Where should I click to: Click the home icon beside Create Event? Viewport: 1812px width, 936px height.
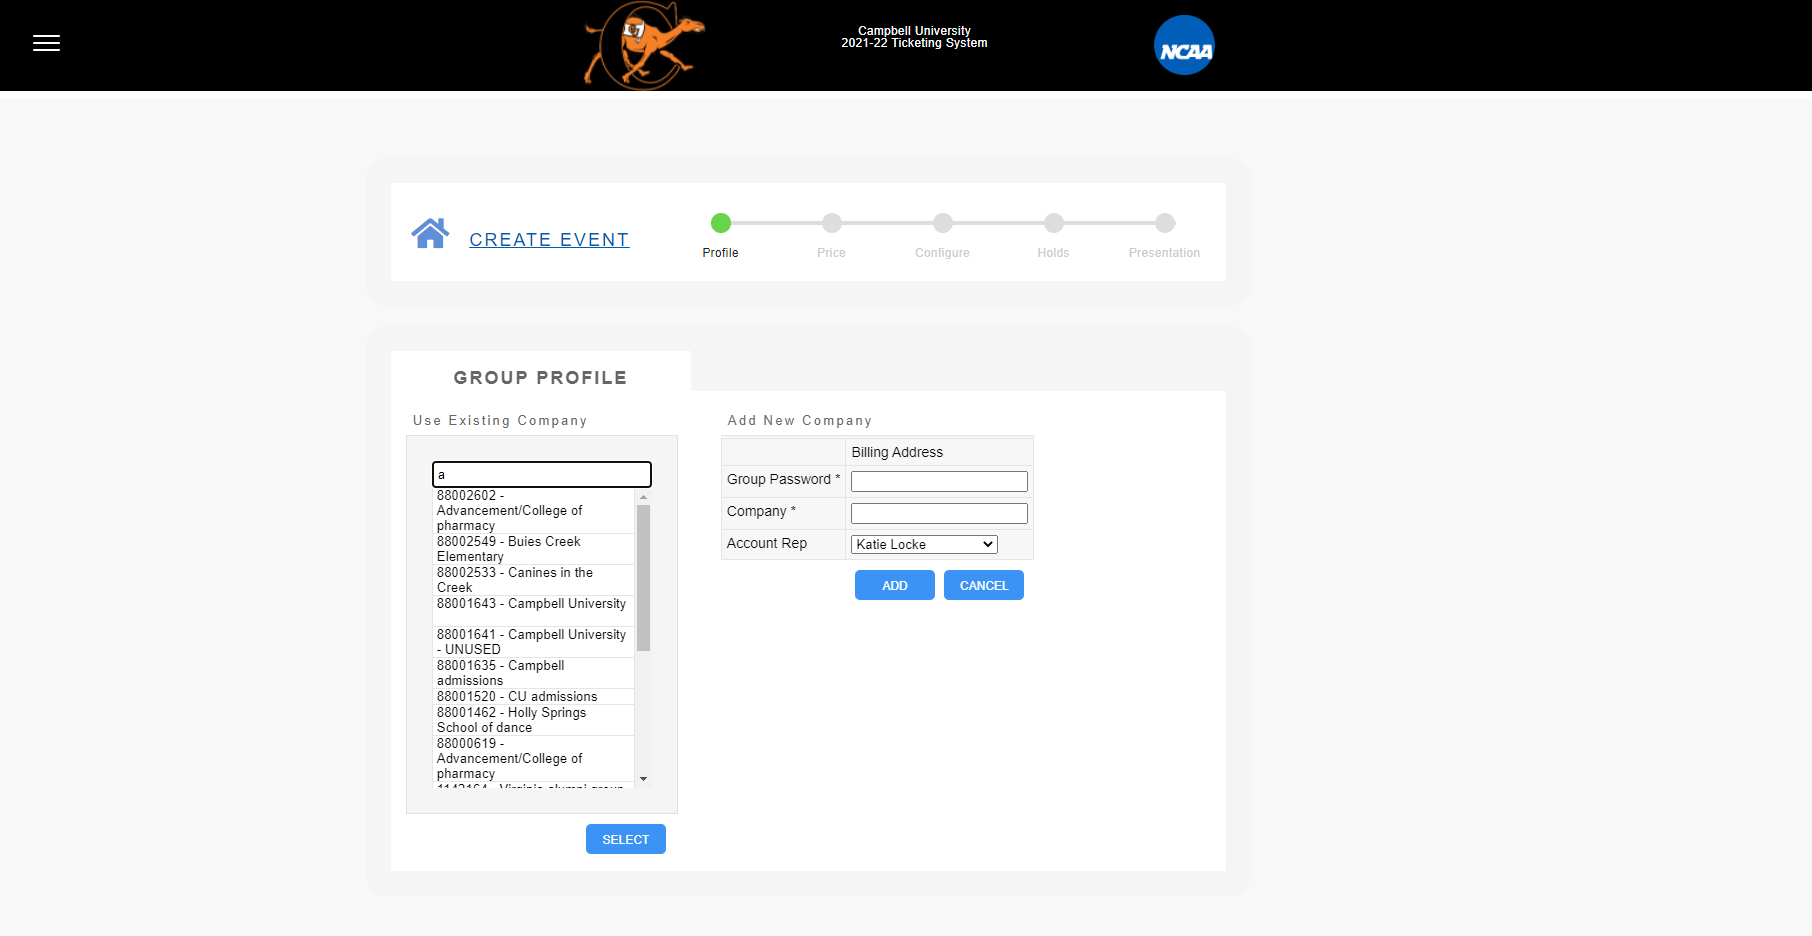pos(430,232)
